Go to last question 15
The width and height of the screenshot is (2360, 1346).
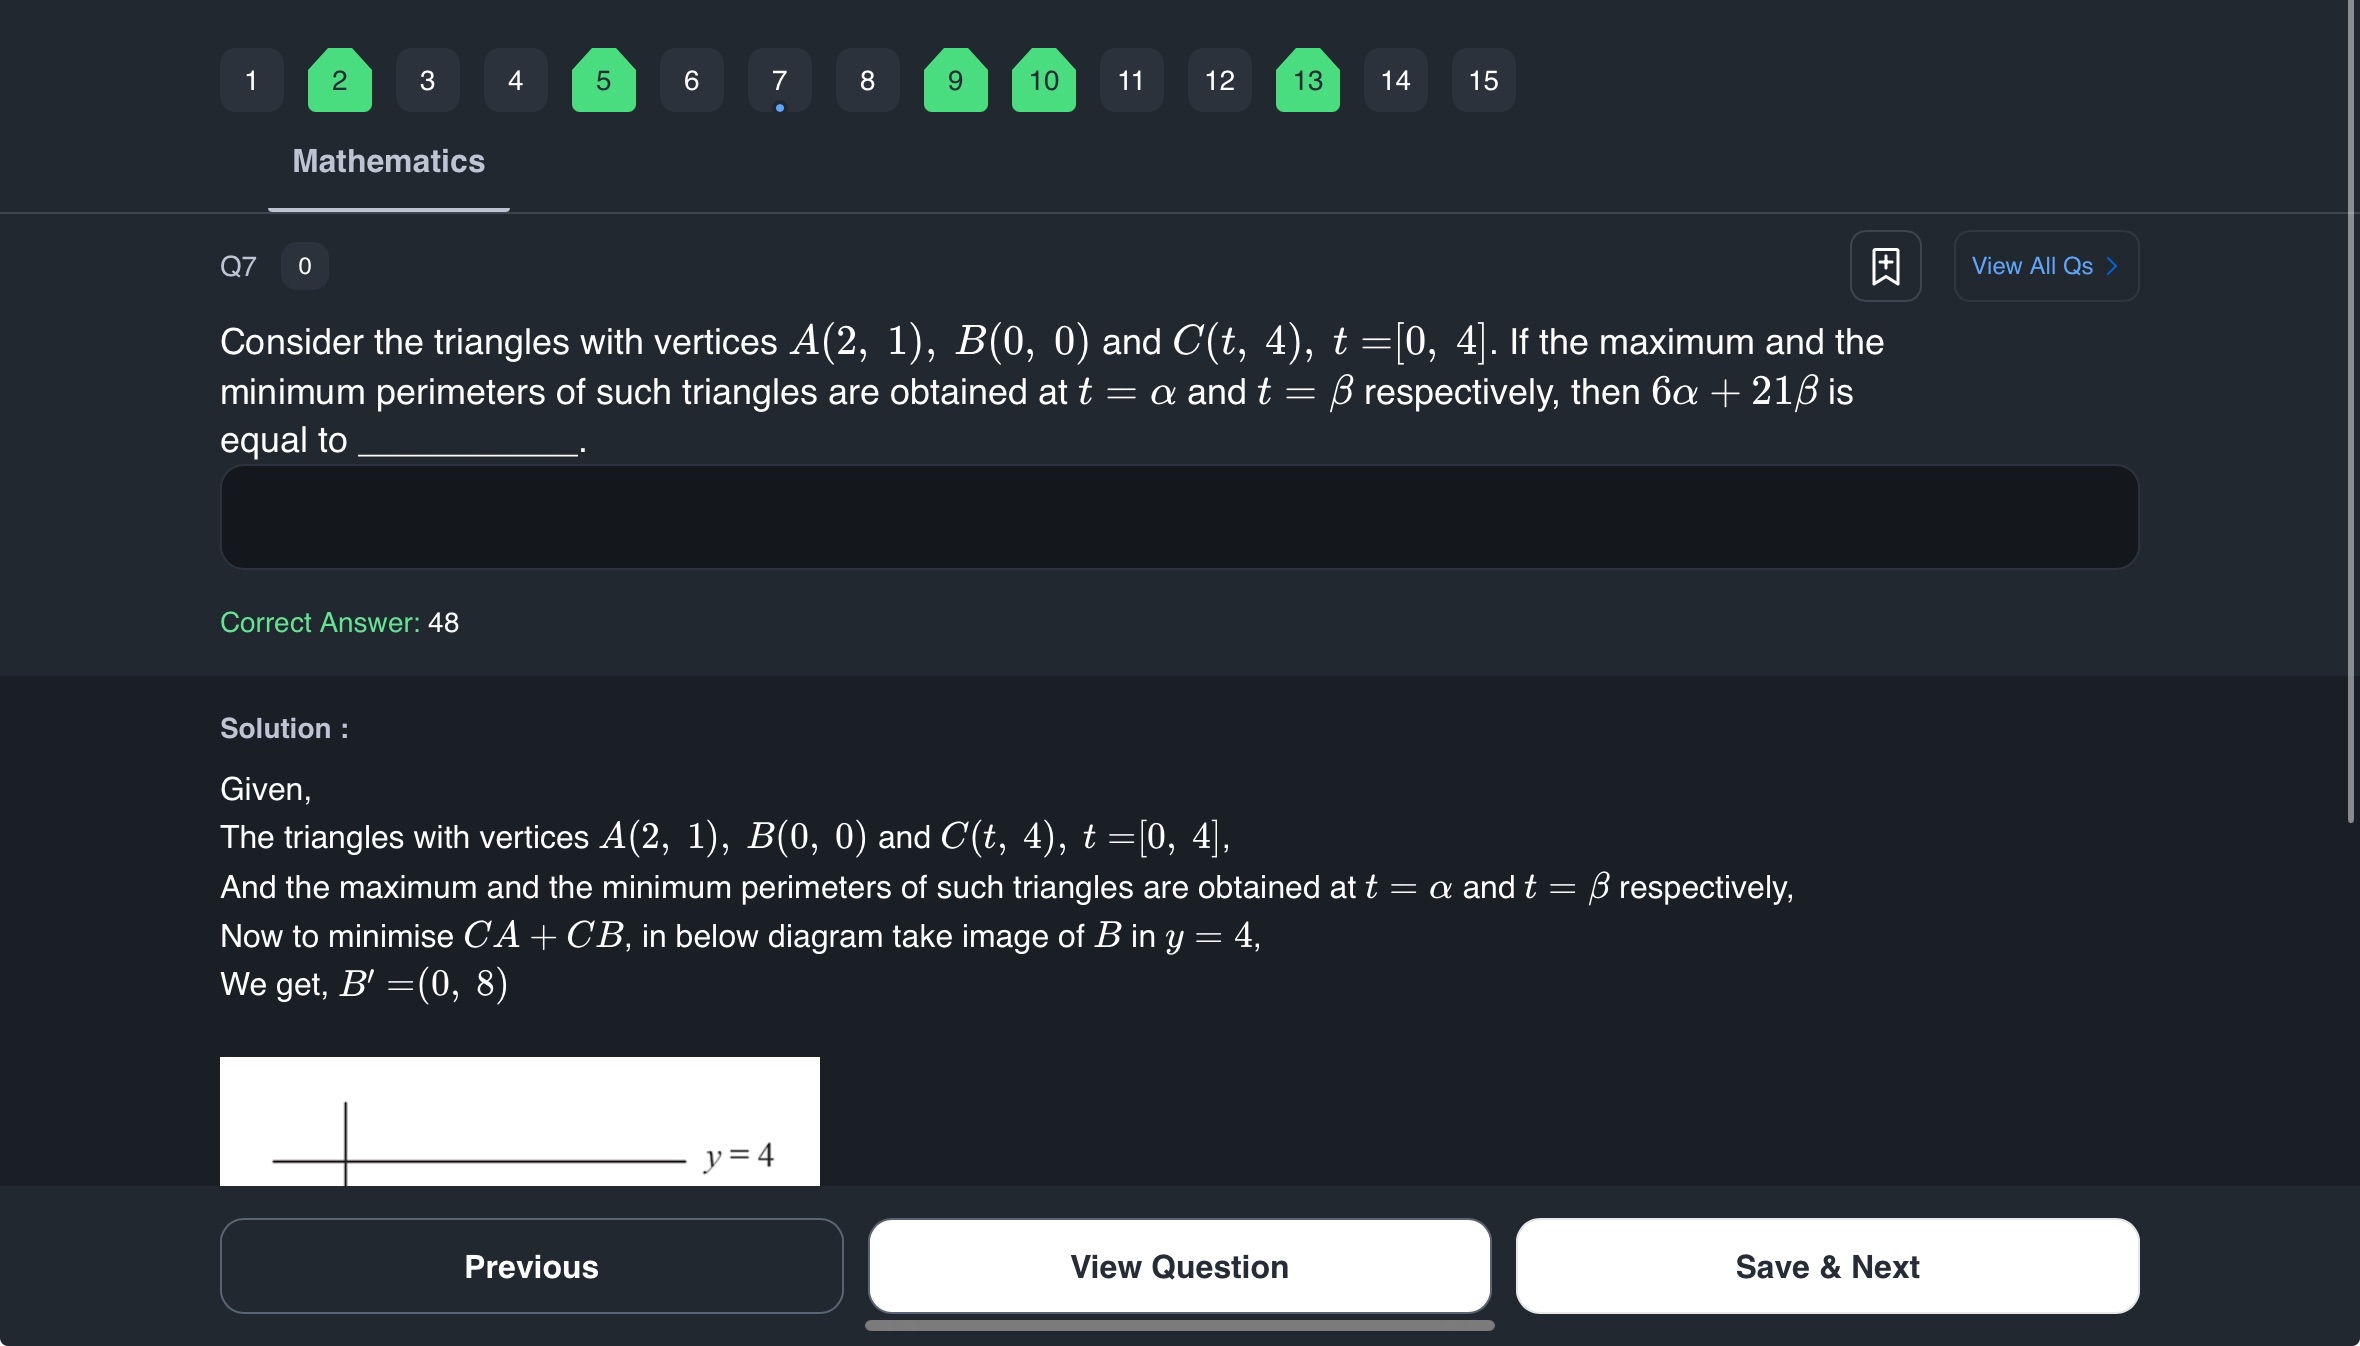pyautogui.click(x=1483, y=80)
